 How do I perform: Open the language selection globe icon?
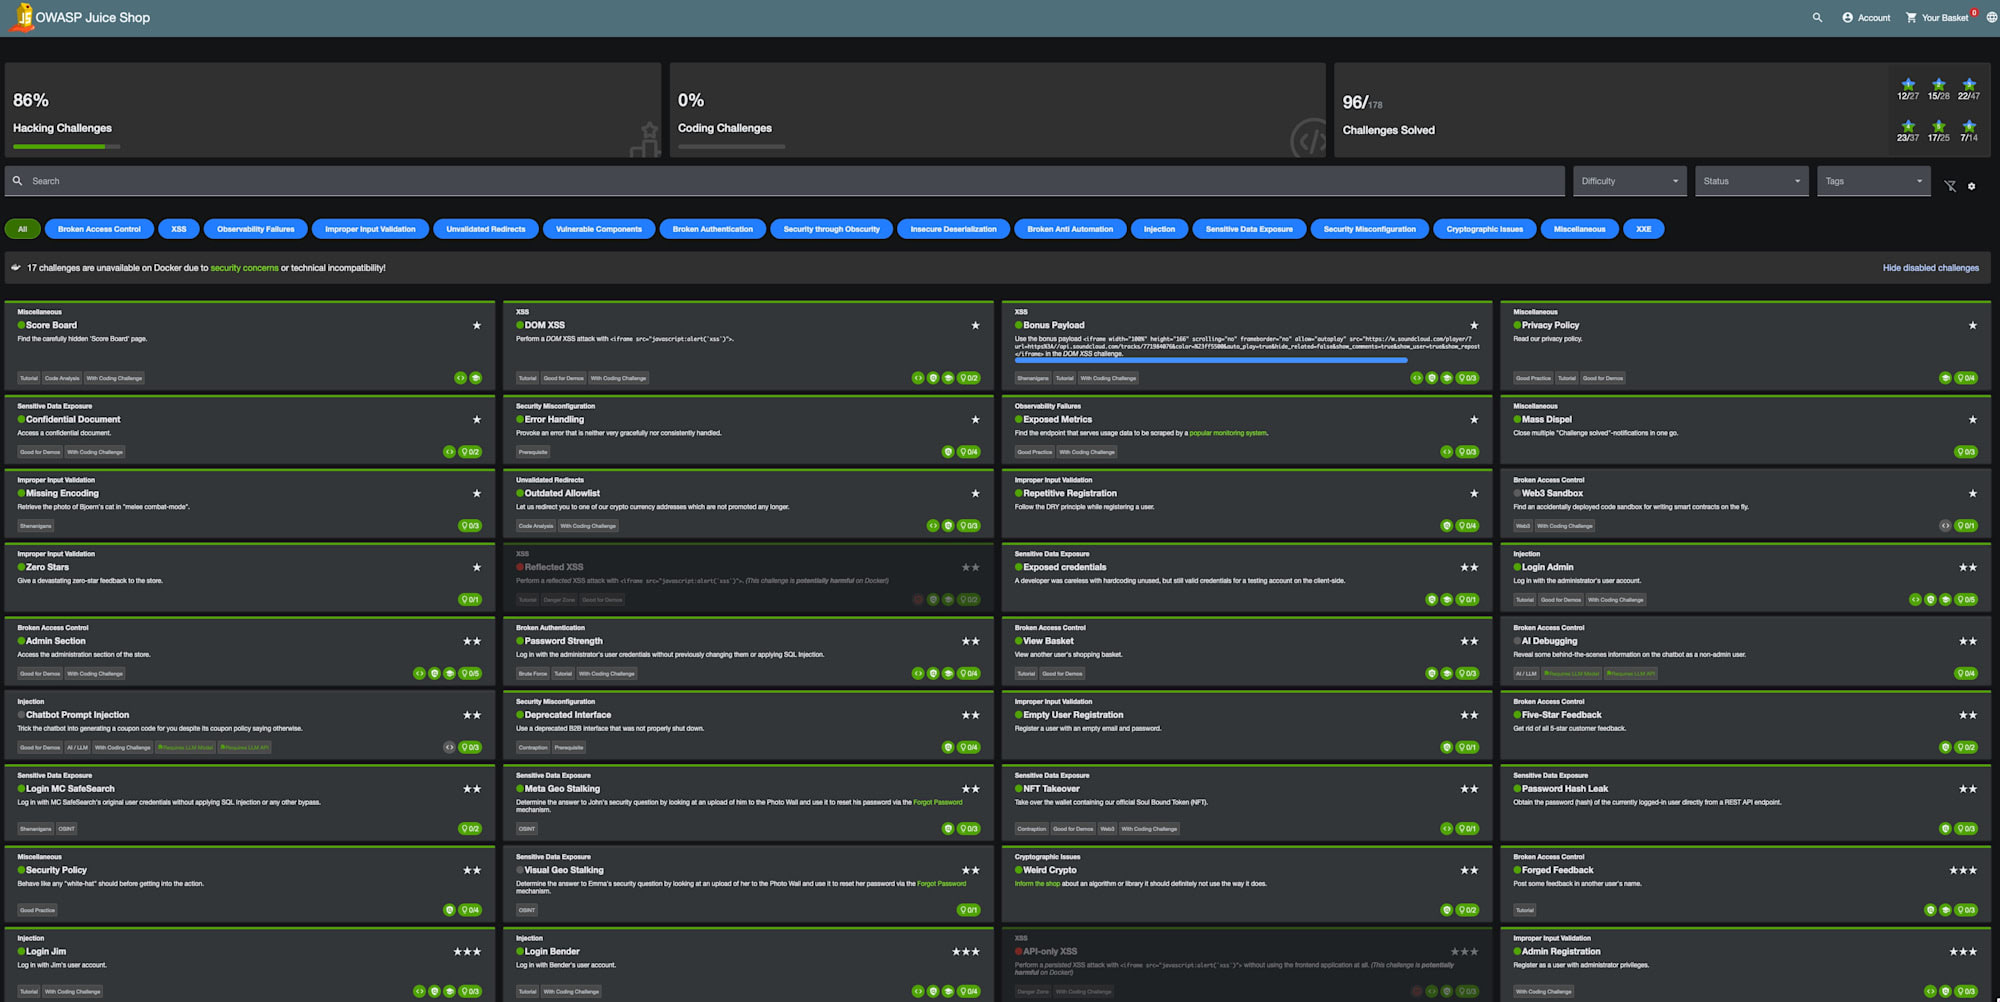click(x=1991, y=17)
